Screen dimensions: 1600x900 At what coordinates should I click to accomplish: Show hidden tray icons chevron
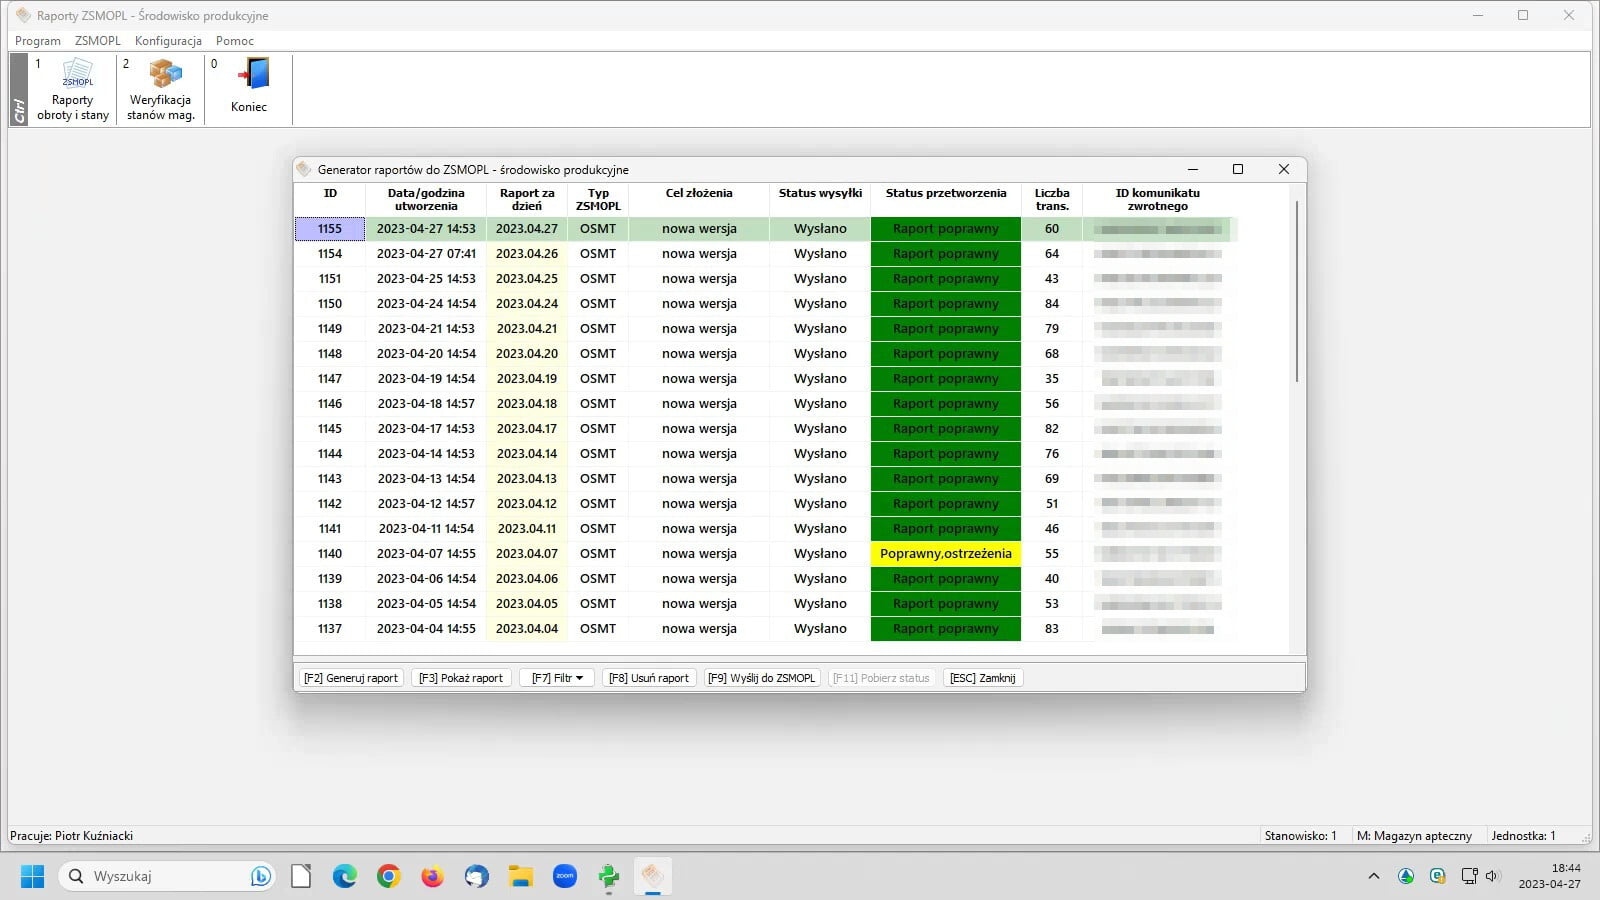(1374, 877)
